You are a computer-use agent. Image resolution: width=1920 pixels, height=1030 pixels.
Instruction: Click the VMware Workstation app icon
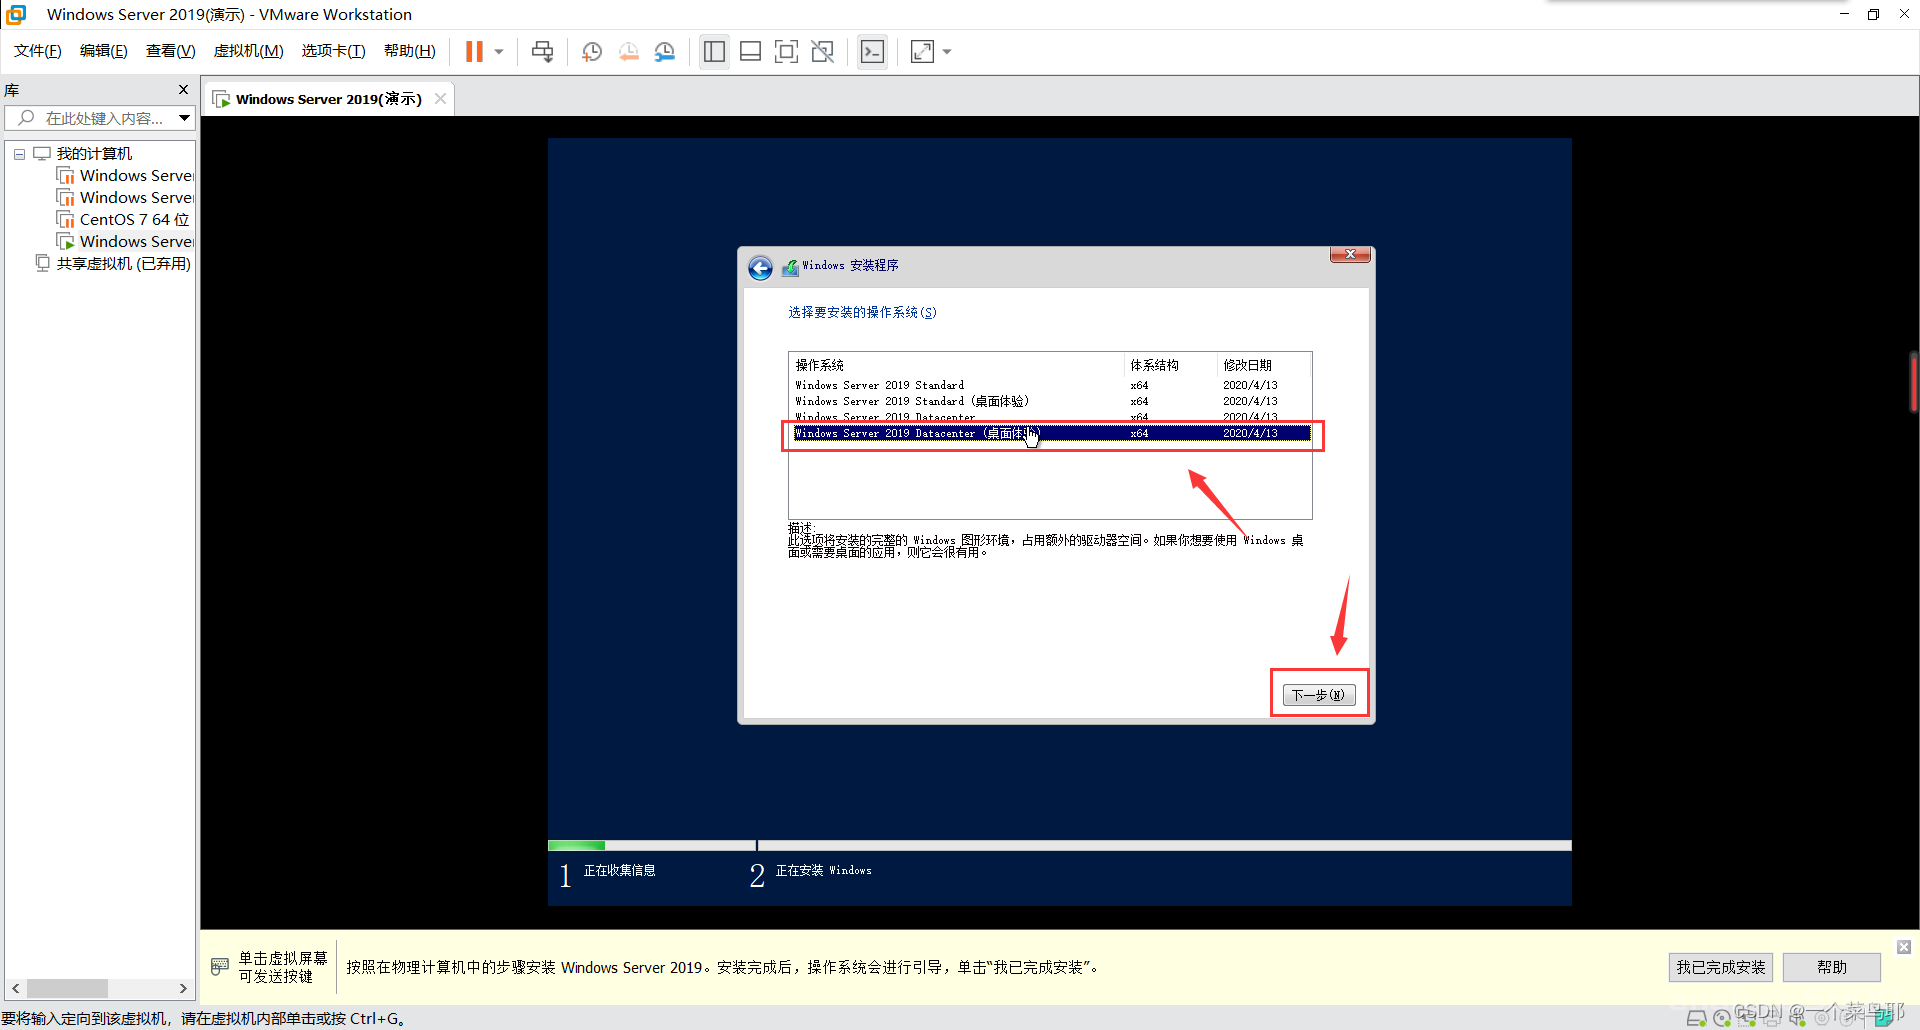point(16,14)
